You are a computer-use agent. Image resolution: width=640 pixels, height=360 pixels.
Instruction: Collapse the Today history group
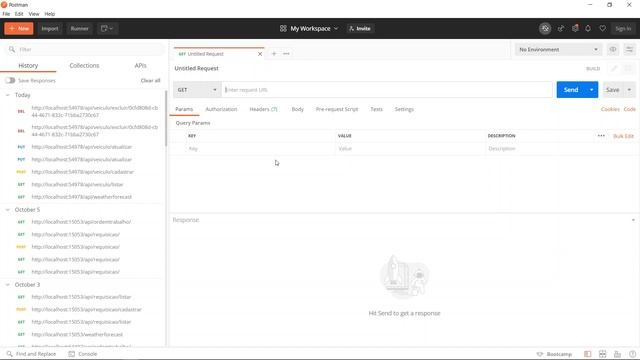(x=7, y=95)
